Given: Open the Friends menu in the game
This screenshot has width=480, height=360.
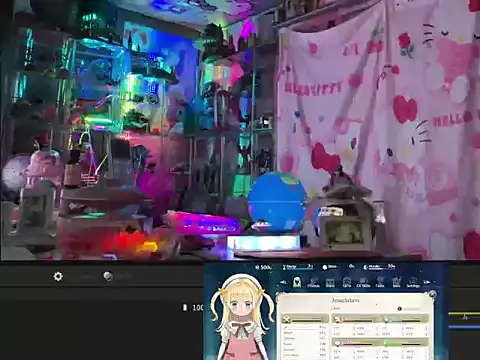Looking at the screenshot, I should coord(313,283).
